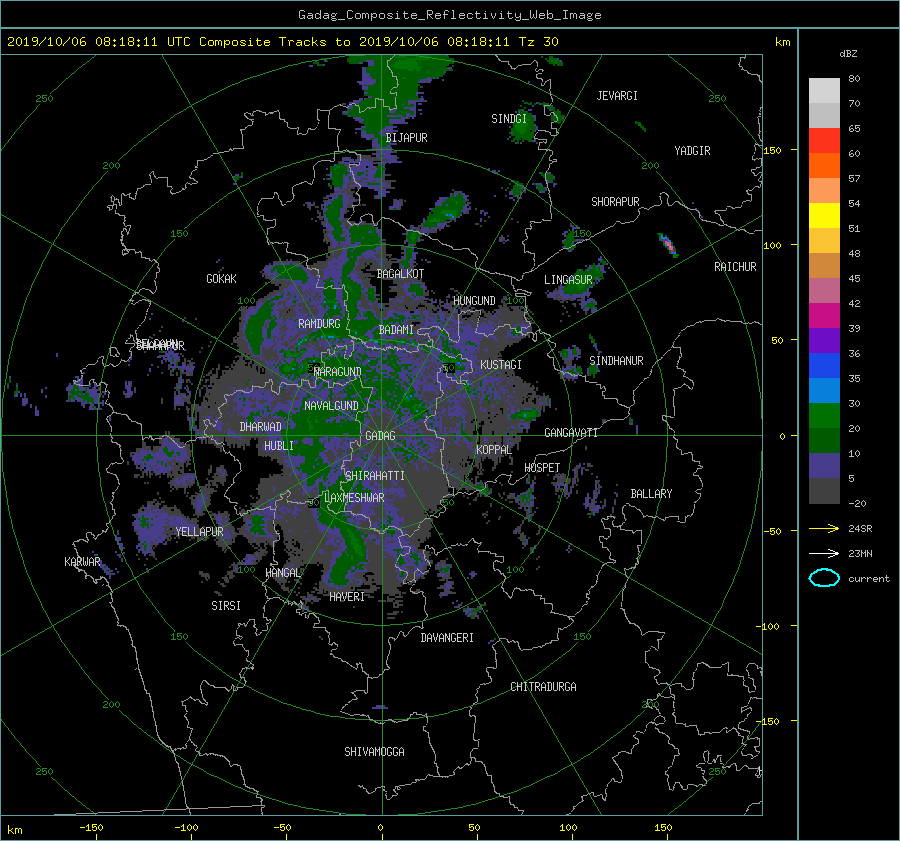Pick the purple 10 dBZ color swatch
Screen dimensions: 900x841
click(x=824, y=465)
